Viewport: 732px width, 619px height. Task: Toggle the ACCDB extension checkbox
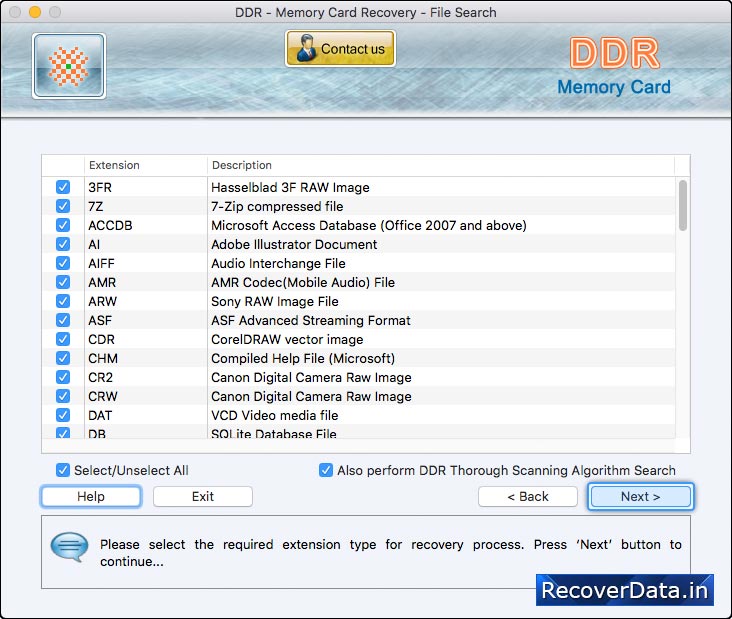(x=63, y=225)
